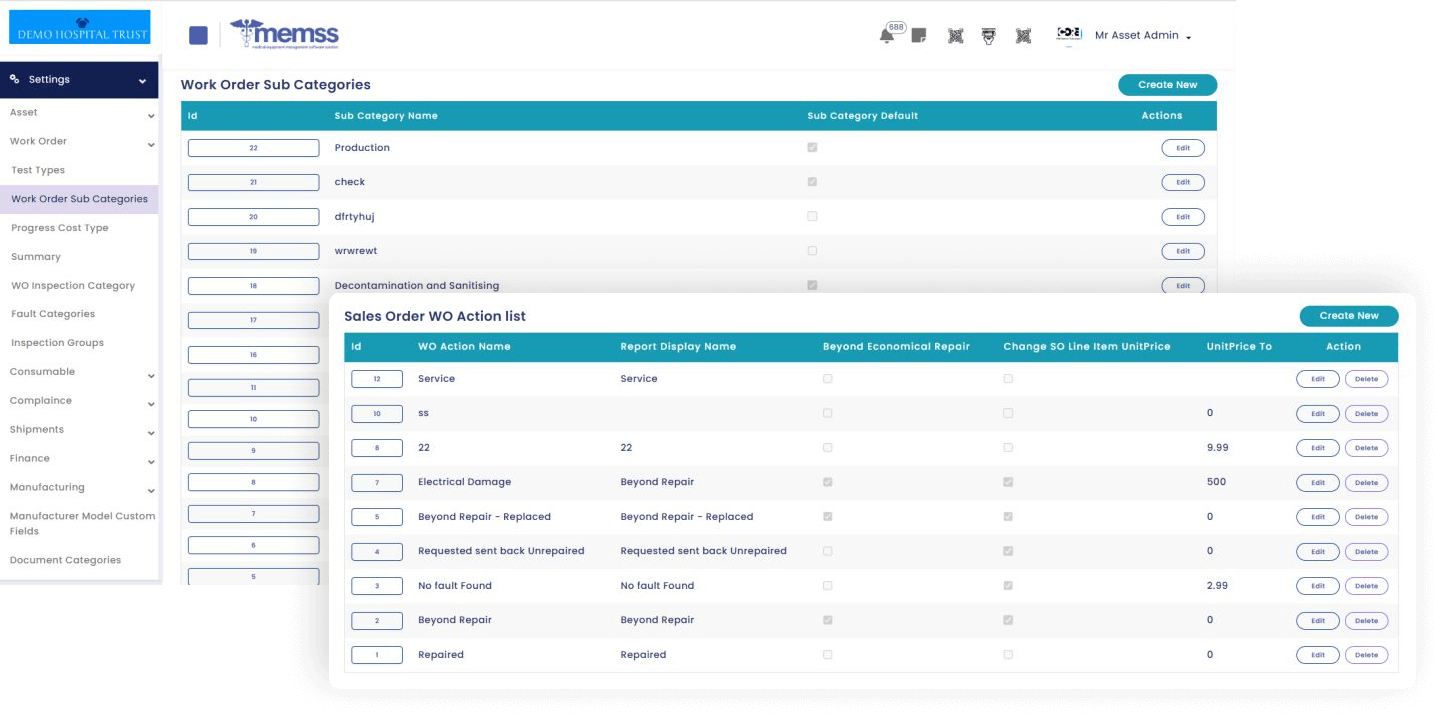Toggle Change SO Line Item UnitPrice for No fault Found

pyautogui.click(x=1008, y=586)
